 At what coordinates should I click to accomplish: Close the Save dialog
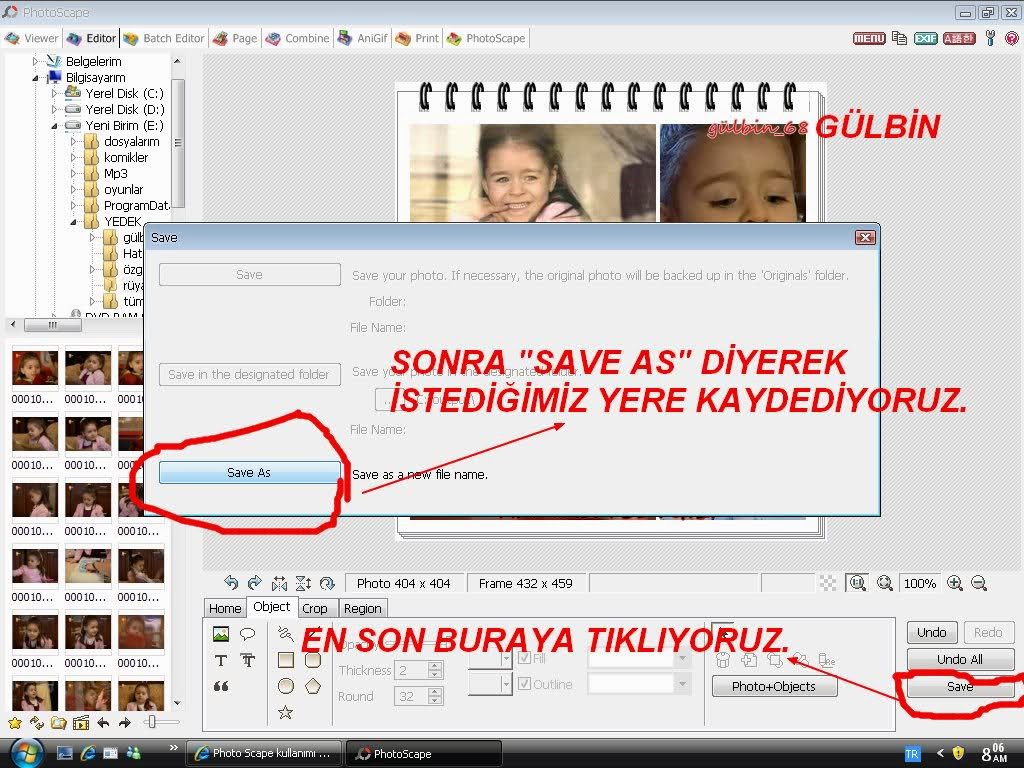click(x=865, y=237)
